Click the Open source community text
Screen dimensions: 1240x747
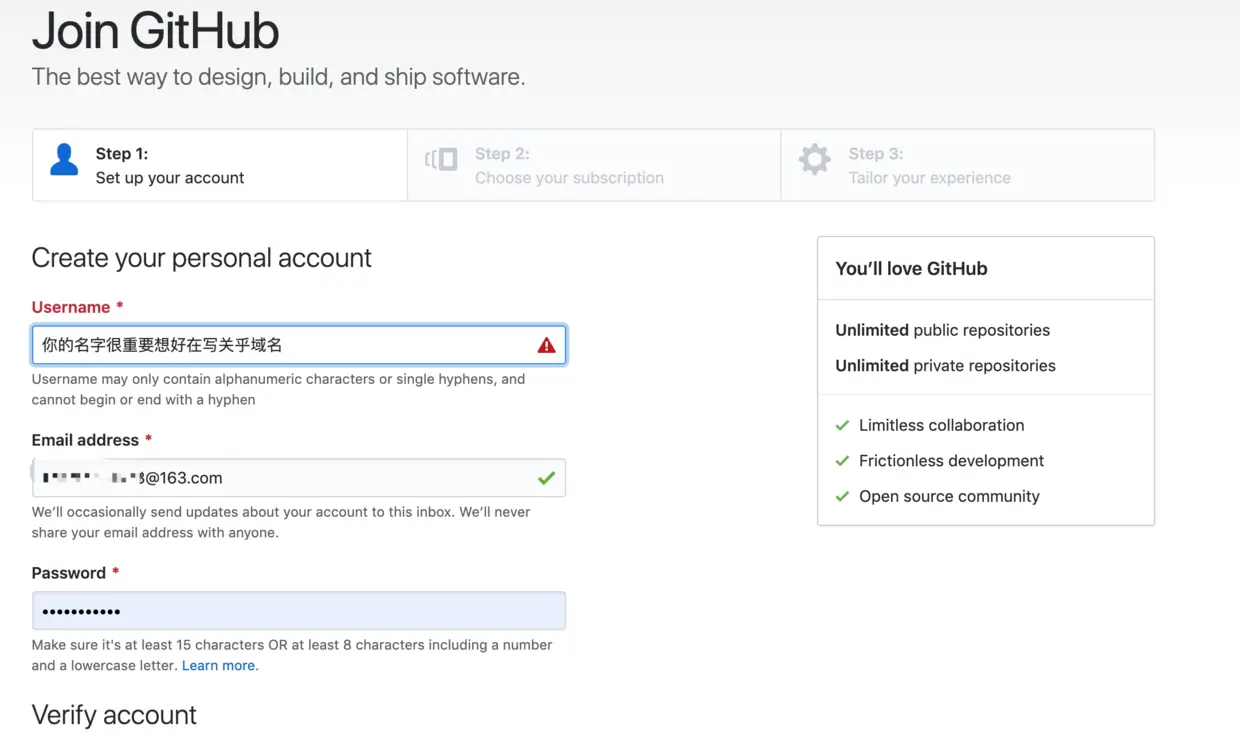point(950,496)
